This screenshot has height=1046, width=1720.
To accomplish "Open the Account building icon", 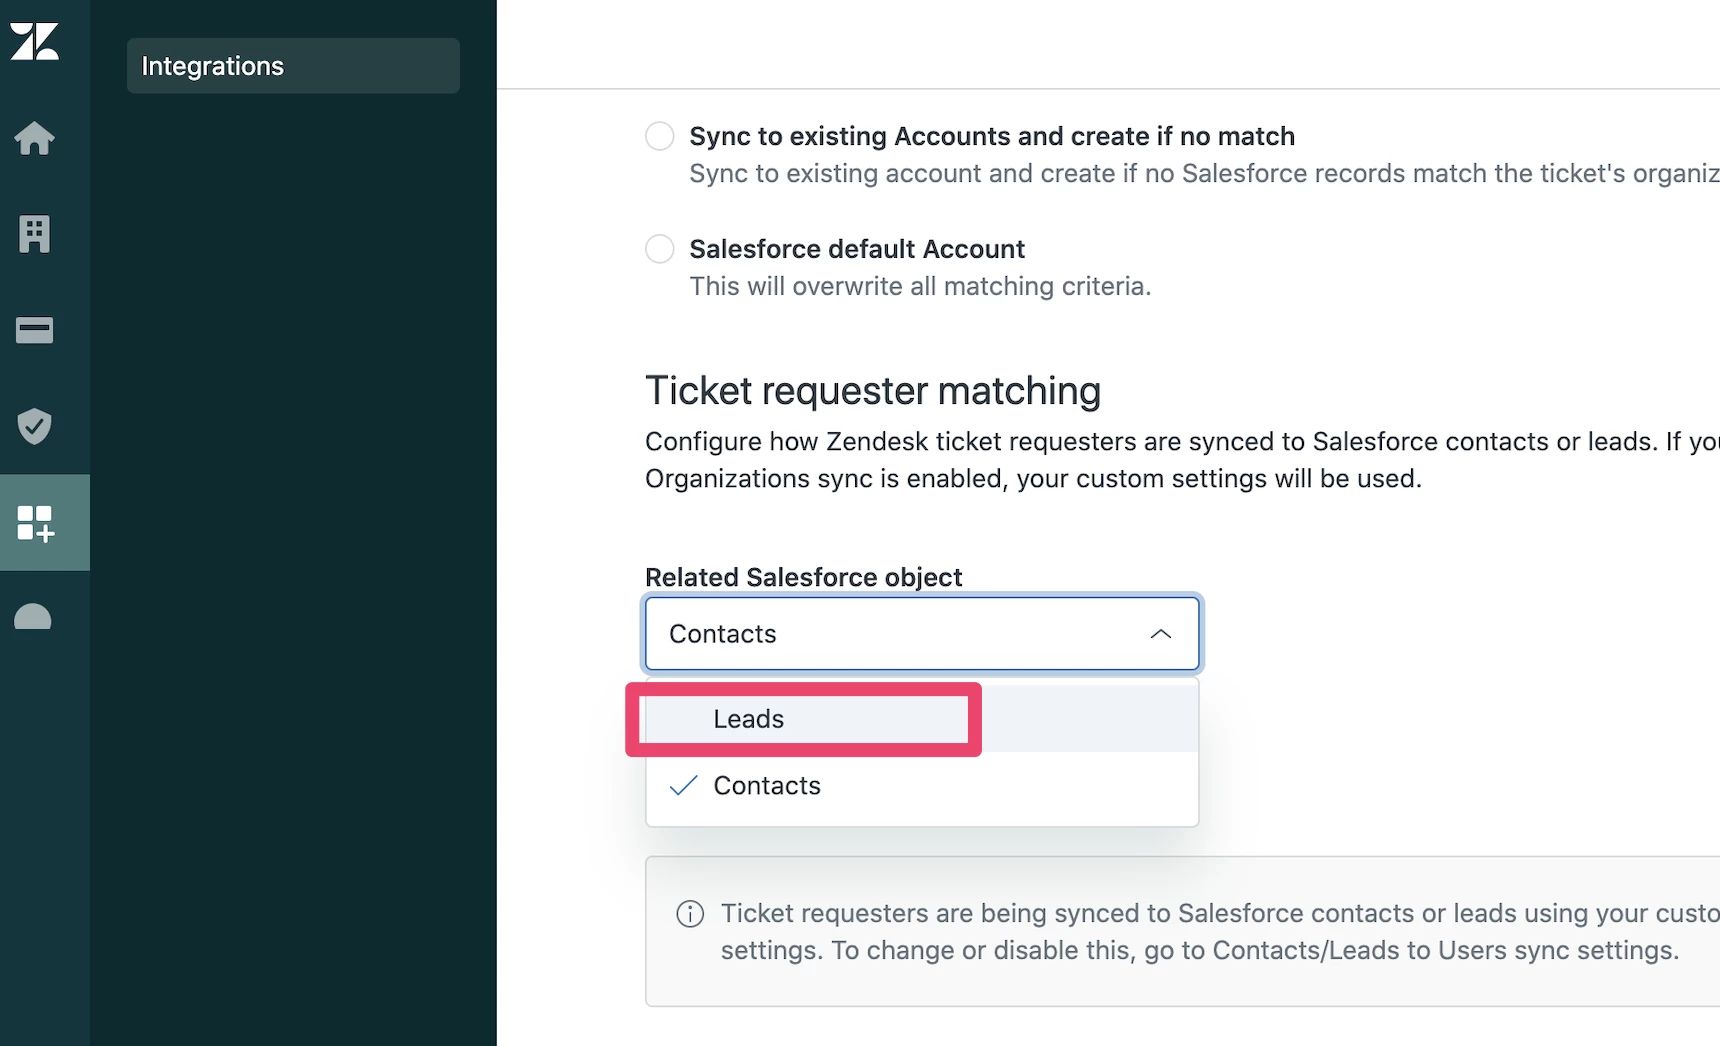I will 35,234.
